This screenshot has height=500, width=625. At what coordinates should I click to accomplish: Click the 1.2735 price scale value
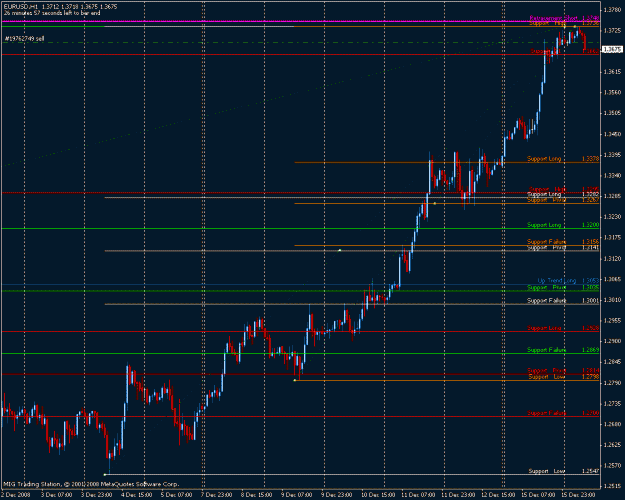click(612, 404)
